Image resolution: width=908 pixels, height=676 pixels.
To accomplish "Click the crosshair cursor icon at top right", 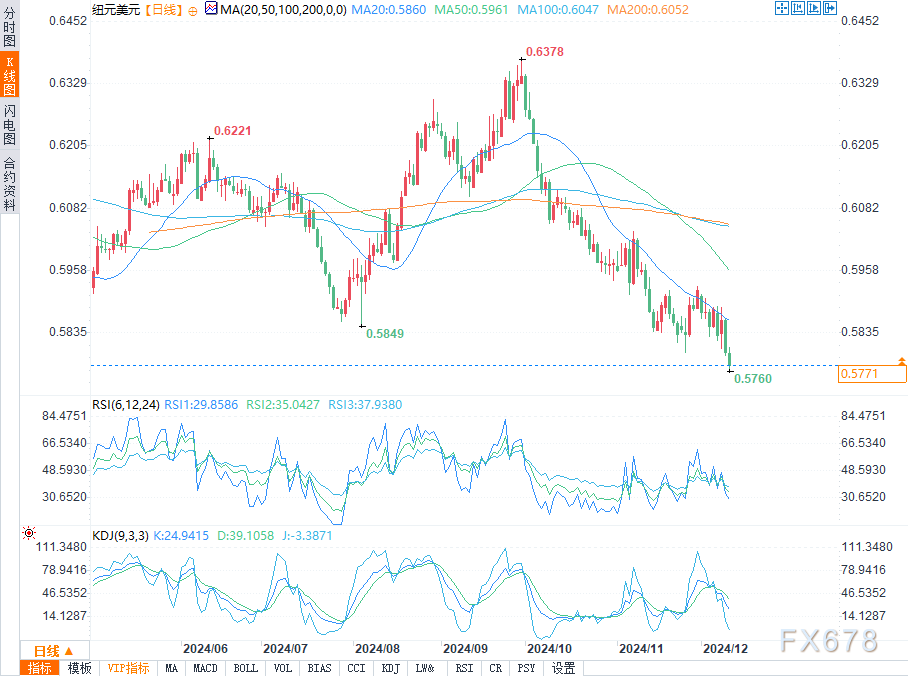I will [x=781, y=8].
